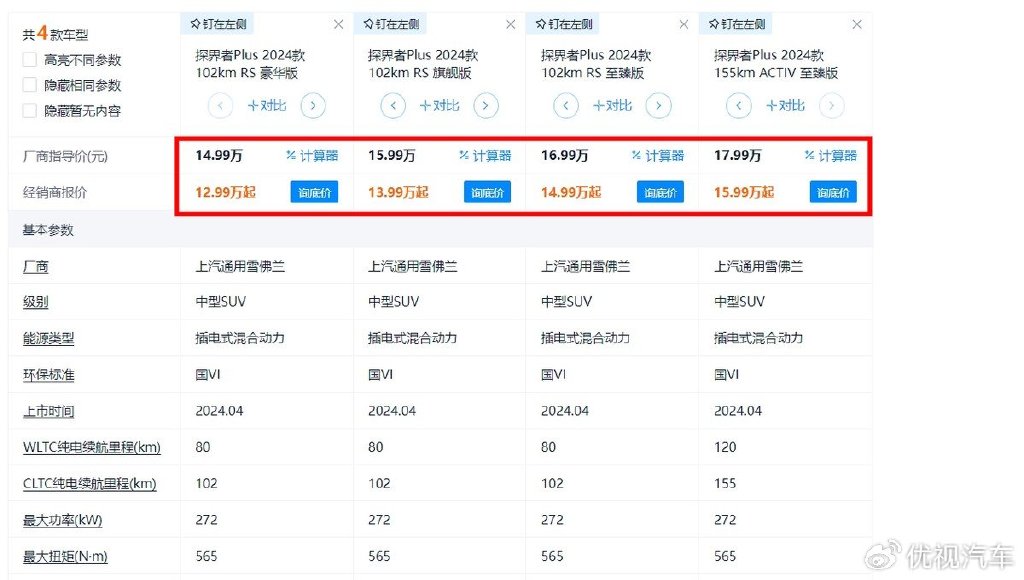Click the 17.99万 manufacturer guide price
This screenshot has width=1024, height=580.
click(x=737, y=155)
